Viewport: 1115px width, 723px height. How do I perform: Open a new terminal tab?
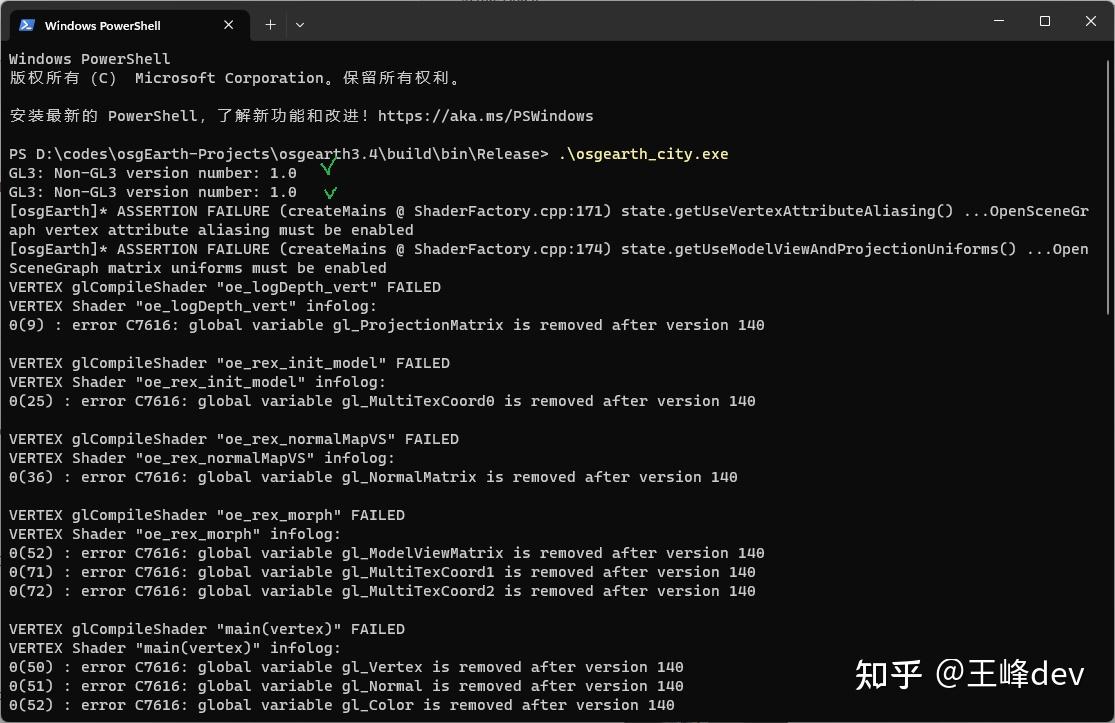(270, 25)
